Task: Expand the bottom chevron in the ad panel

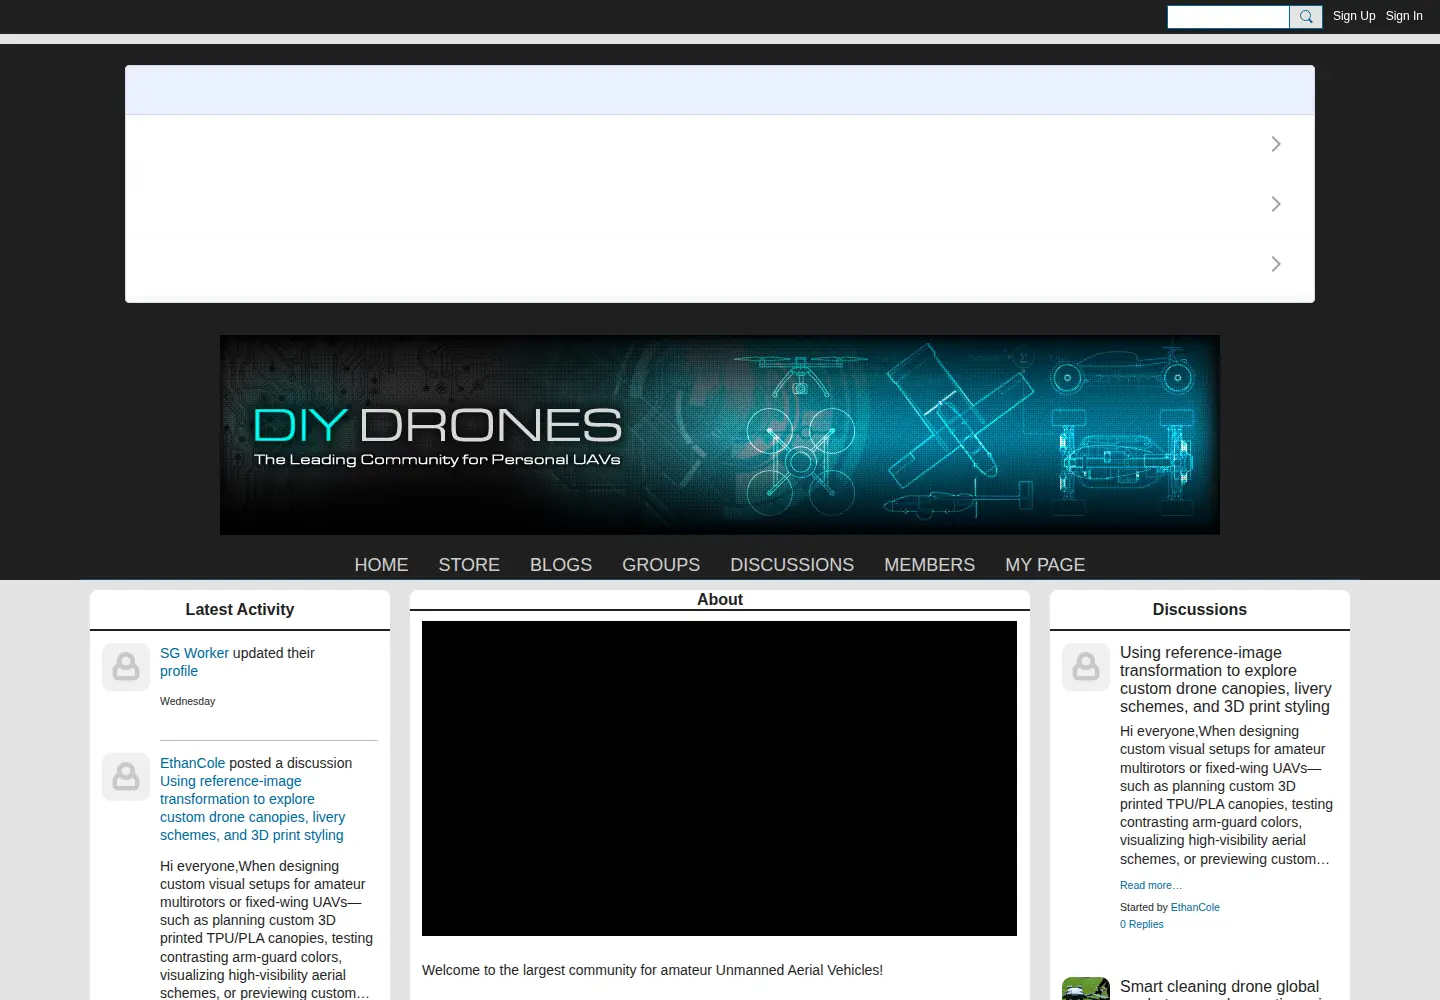Action: 1276,264
